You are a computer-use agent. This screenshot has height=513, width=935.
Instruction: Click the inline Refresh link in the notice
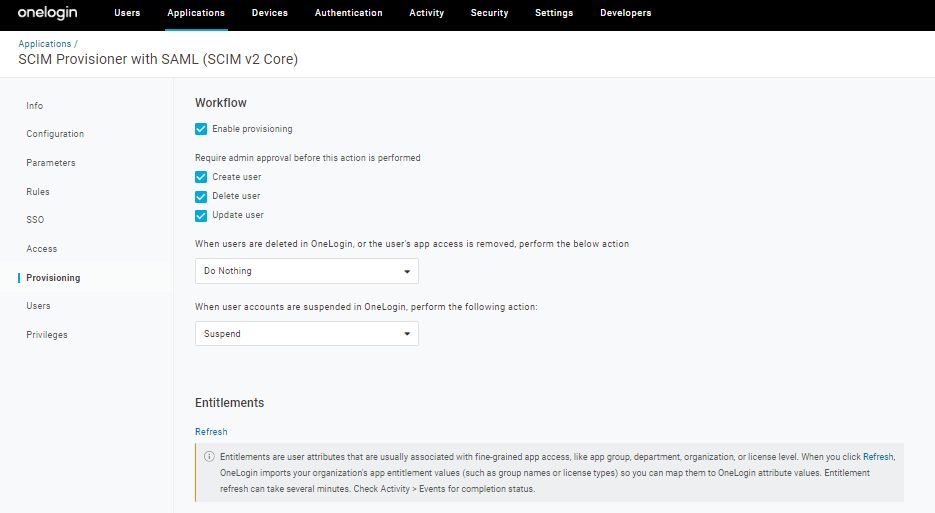coord(878,456)
